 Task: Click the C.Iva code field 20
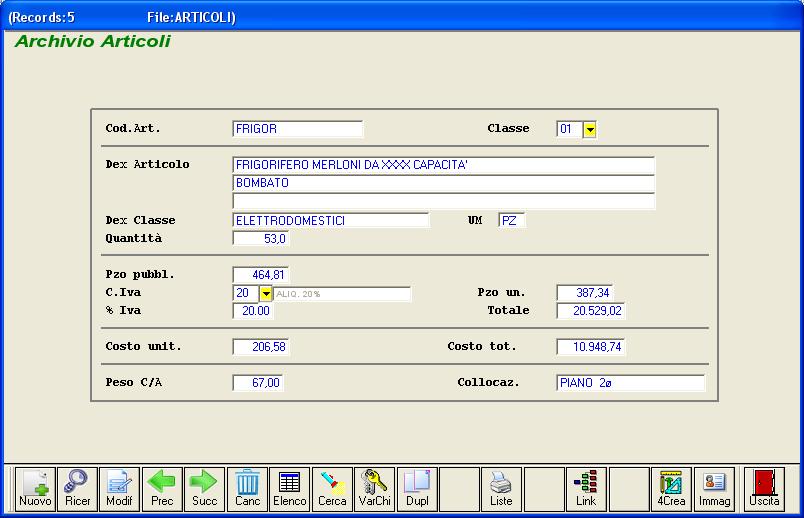tap(246, 293)
